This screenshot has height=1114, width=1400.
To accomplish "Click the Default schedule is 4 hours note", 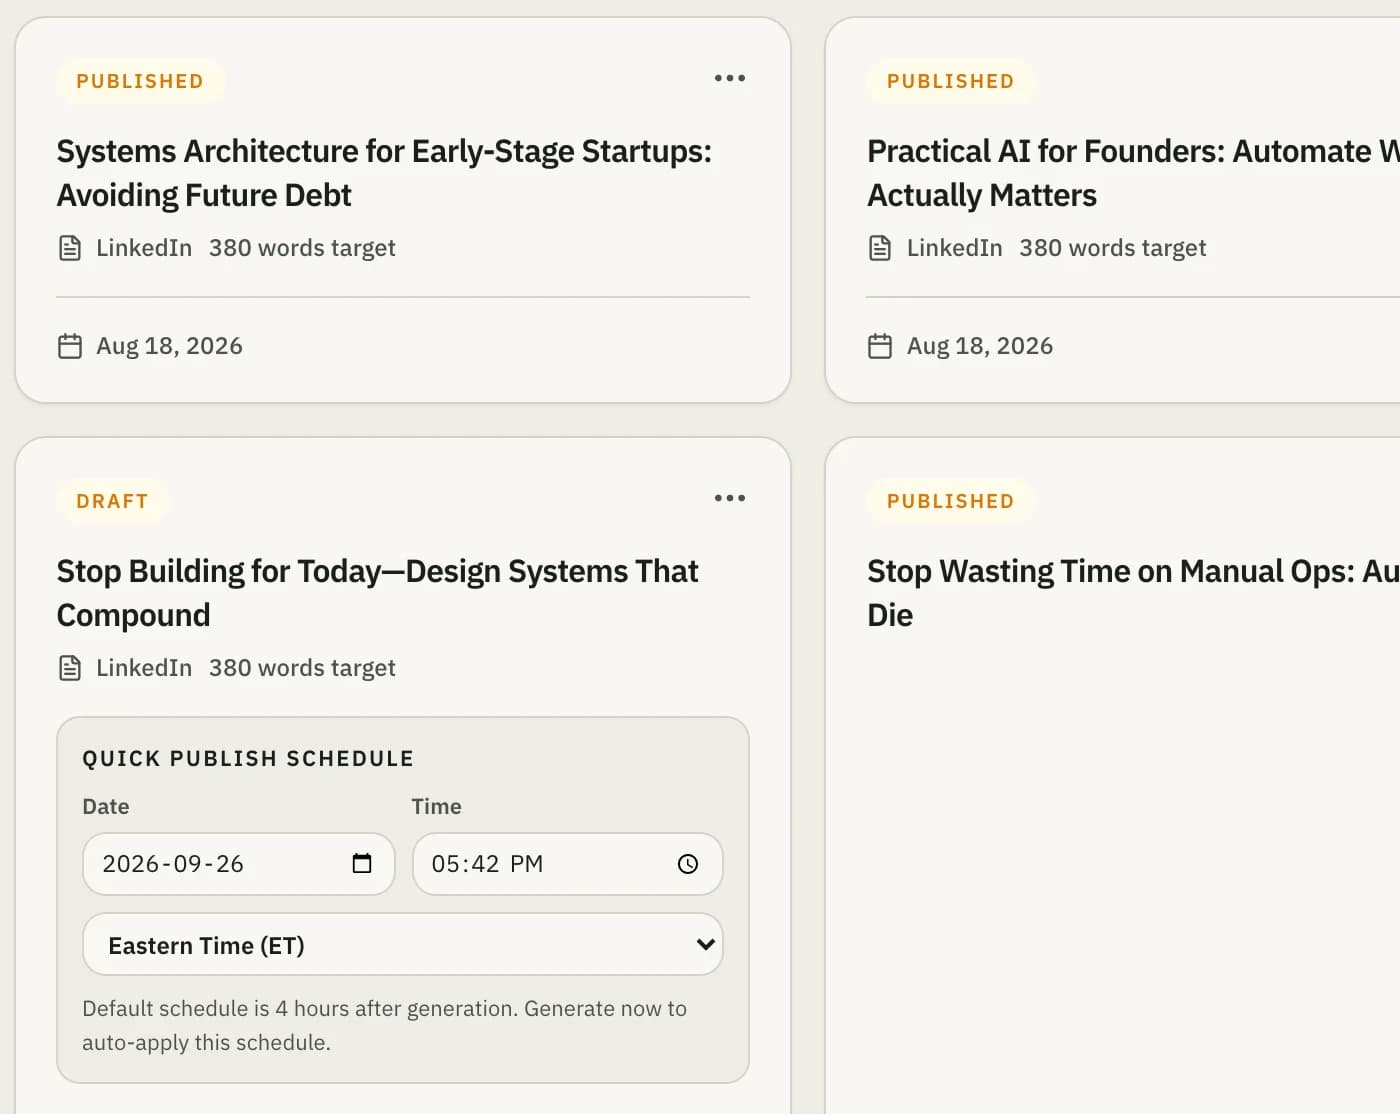I will pos(385,1025).
